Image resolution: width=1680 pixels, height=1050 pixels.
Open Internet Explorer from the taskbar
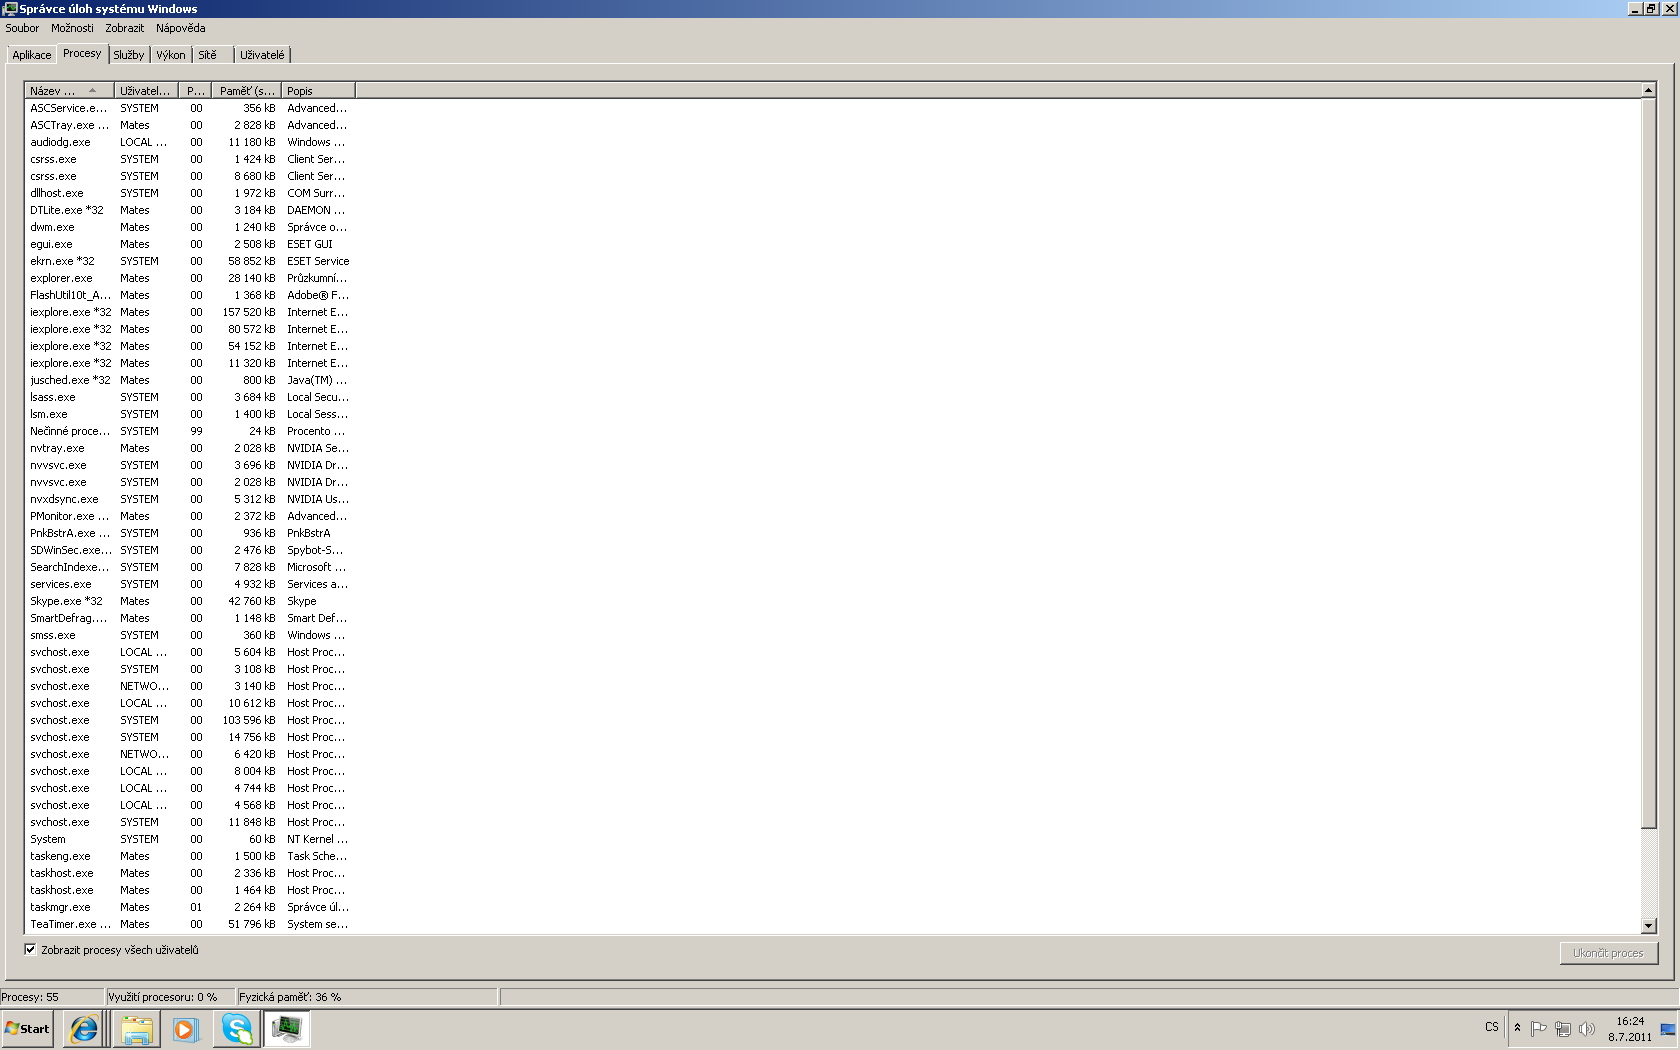tap(84, 1028)
